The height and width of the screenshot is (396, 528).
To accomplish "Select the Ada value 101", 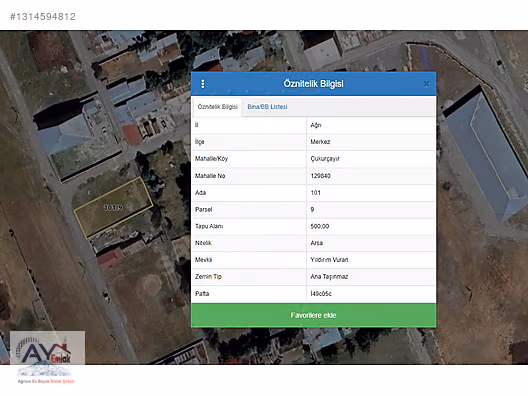I will (x=316, y=193).
